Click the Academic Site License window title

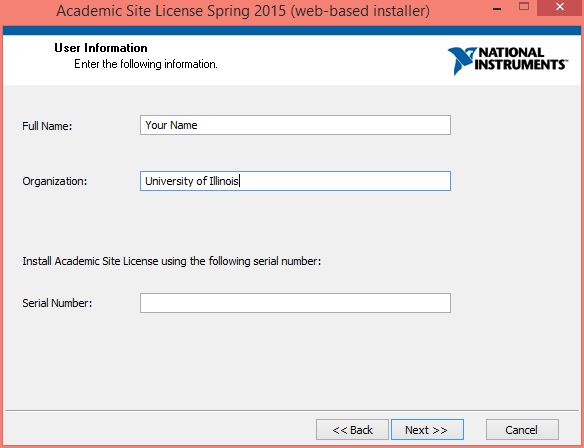coord(243,11)
